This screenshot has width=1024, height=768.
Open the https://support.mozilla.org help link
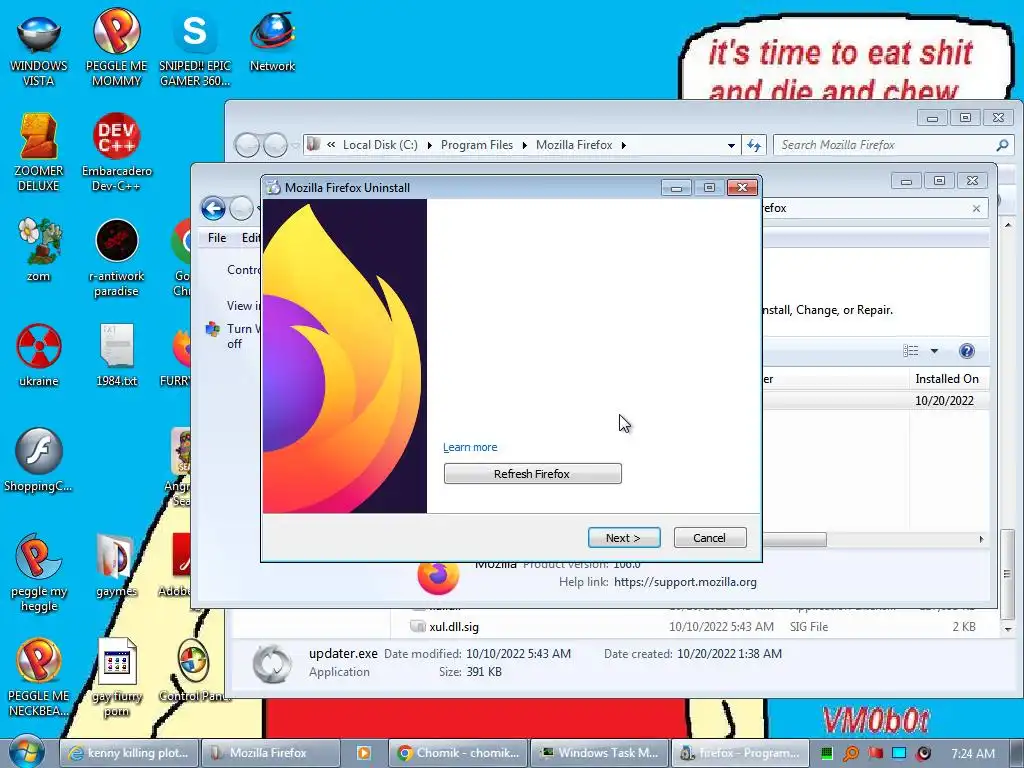[x=685, y=582]
